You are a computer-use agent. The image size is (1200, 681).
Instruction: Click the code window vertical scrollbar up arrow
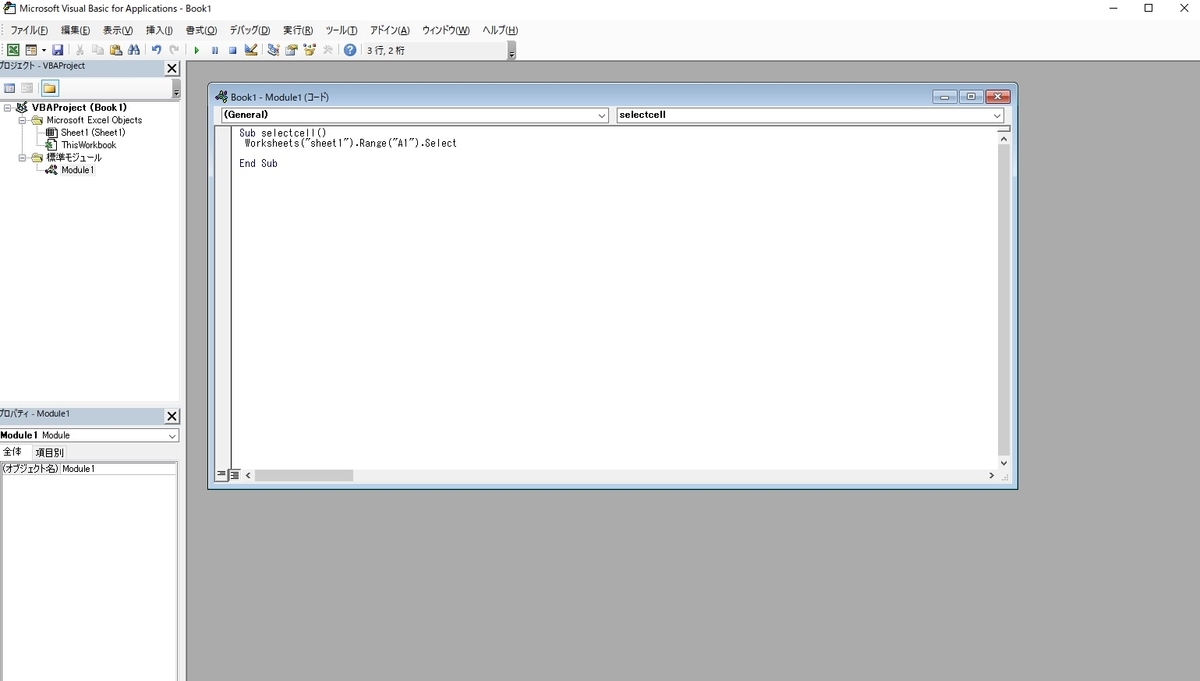pyautogui.click(x=1004, y=141)
